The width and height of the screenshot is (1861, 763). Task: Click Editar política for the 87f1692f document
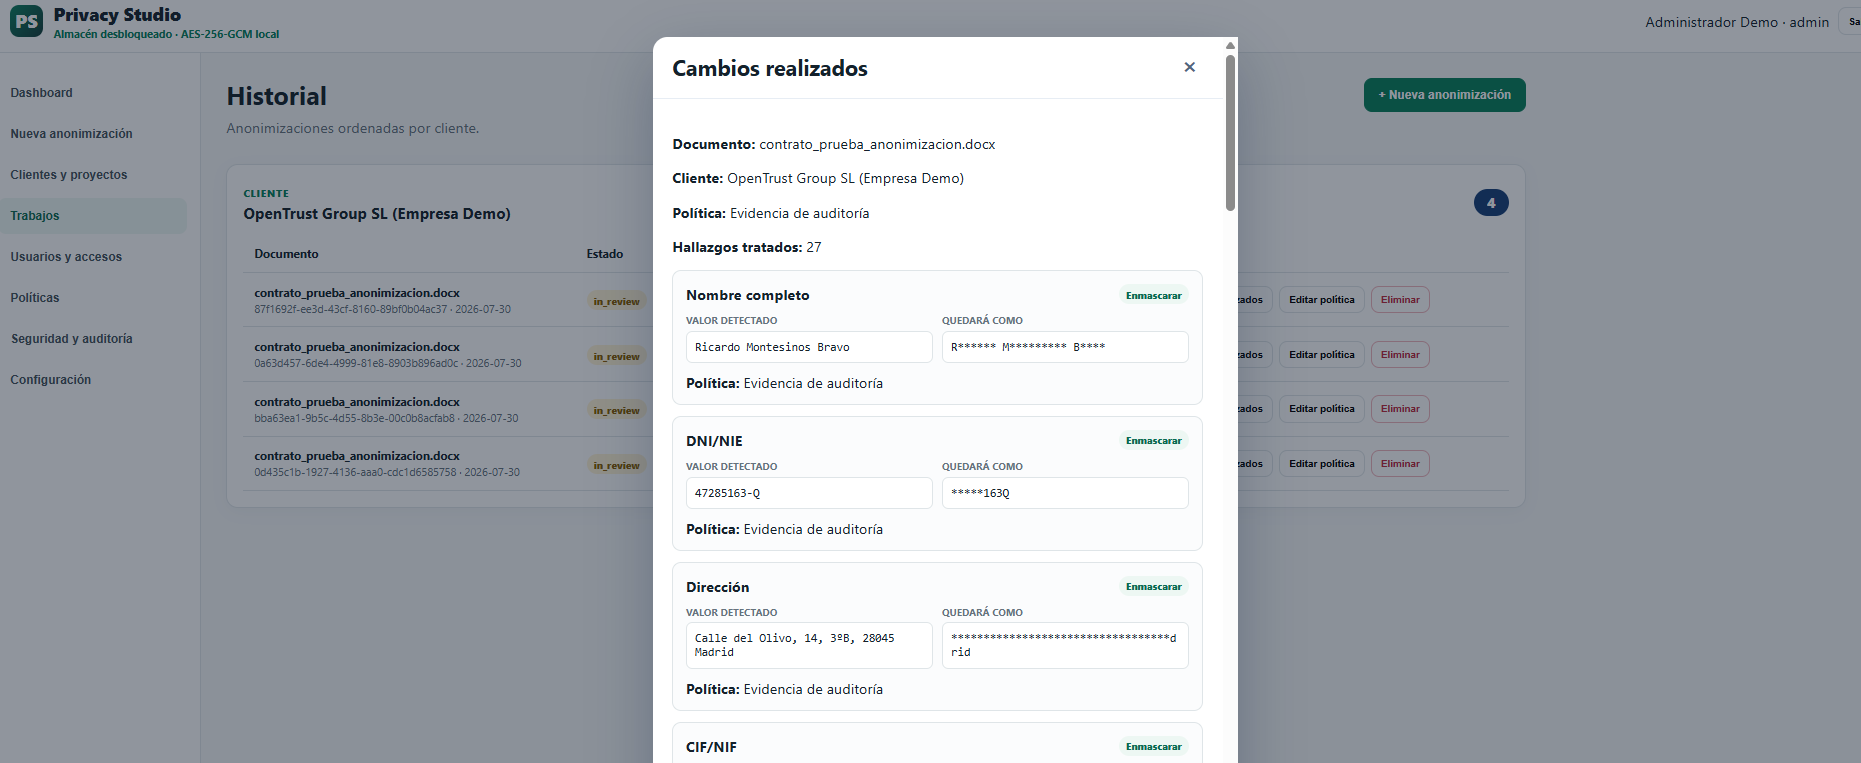(x=1321, y=300)
